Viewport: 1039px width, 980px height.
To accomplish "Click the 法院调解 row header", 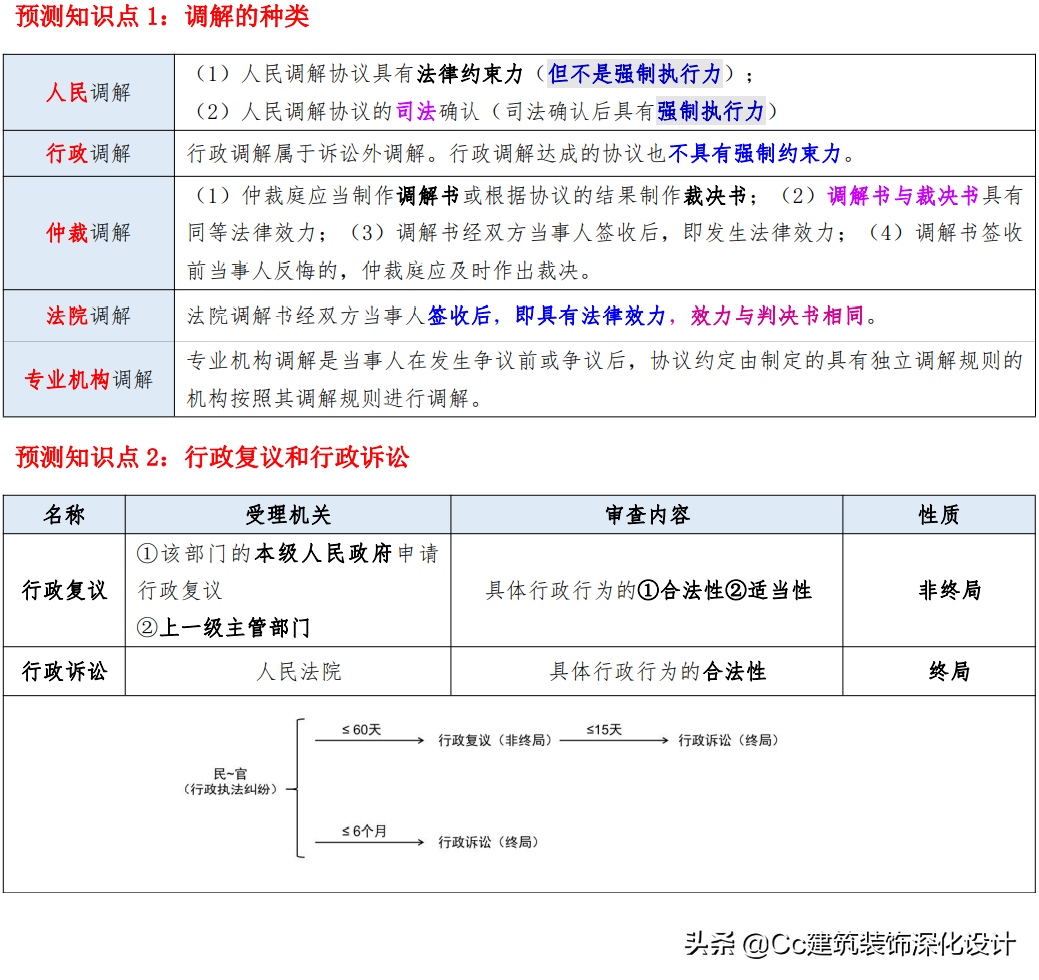I will click(88, 316).
